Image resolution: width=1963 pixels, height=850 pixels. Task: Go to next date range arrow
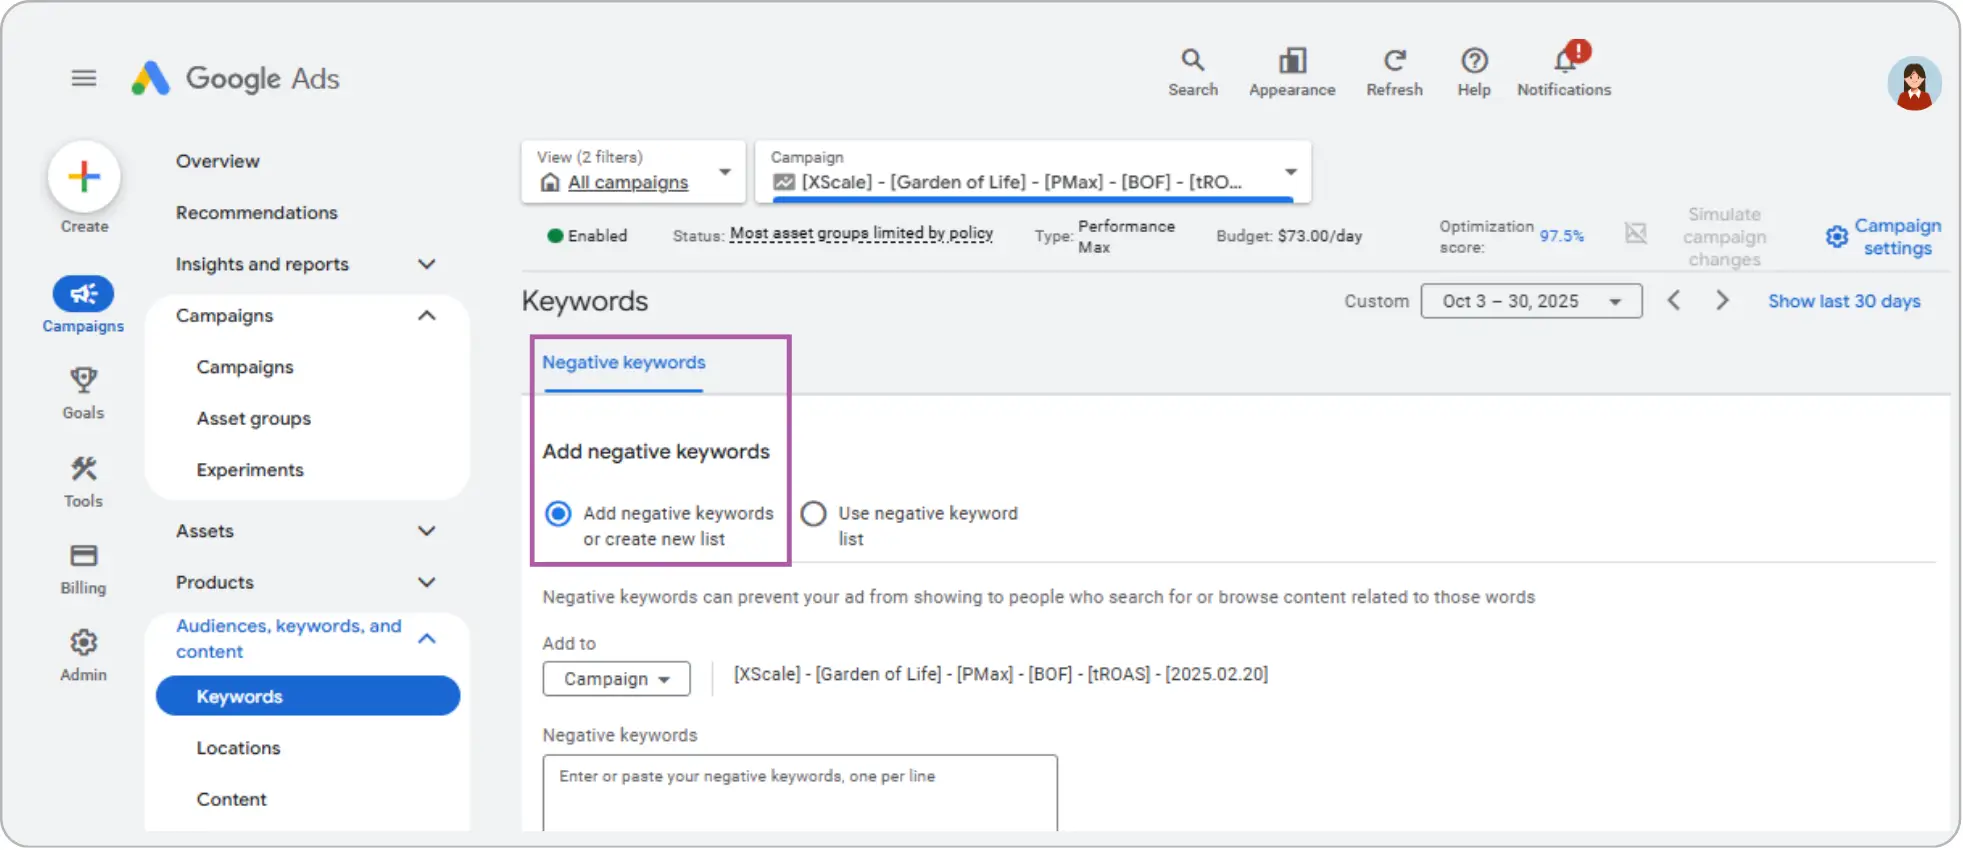click(x=1721, y=300)
